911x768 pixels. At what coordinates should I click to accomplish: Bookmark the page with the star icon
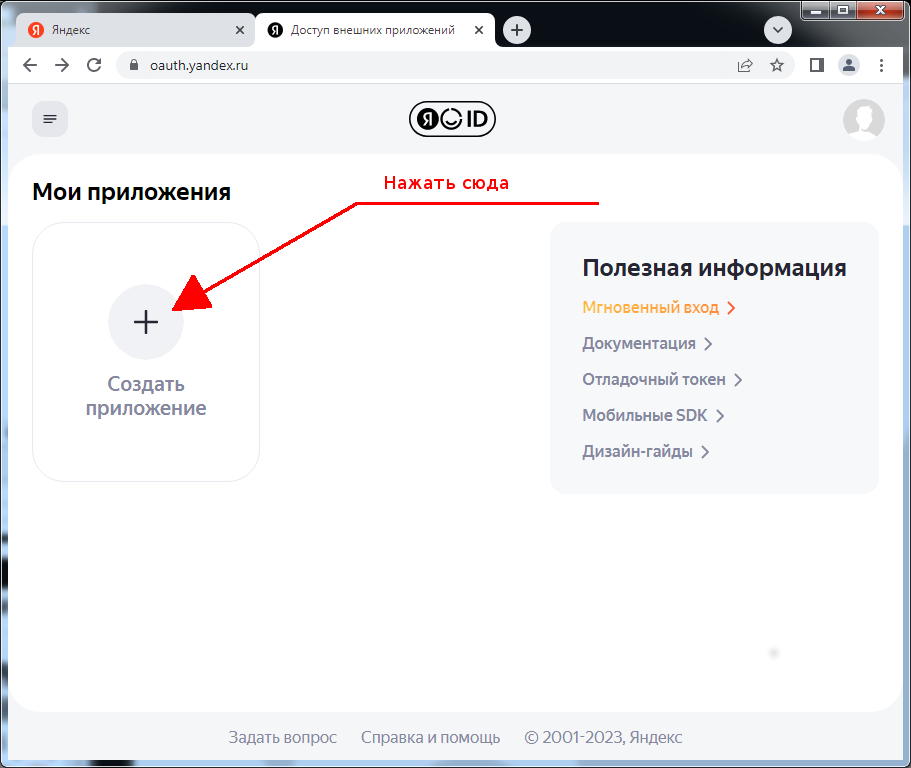tap(777, 65)
